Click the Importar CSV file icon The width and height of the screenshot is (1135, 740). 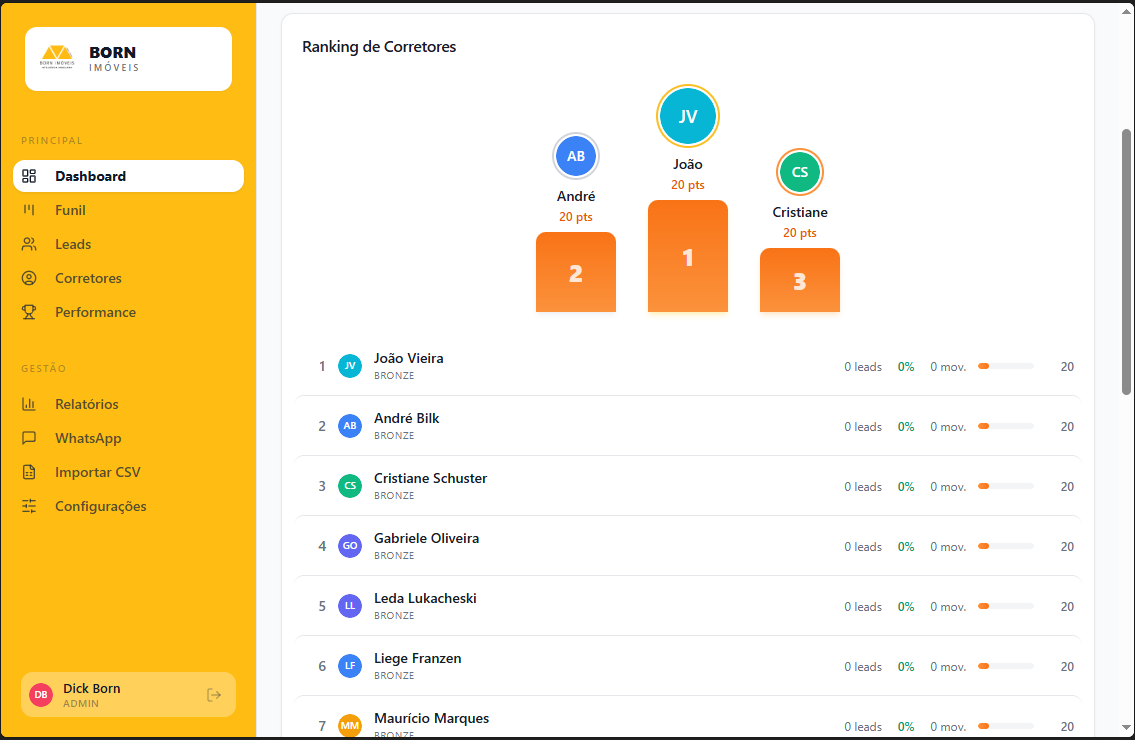point(27,472)
